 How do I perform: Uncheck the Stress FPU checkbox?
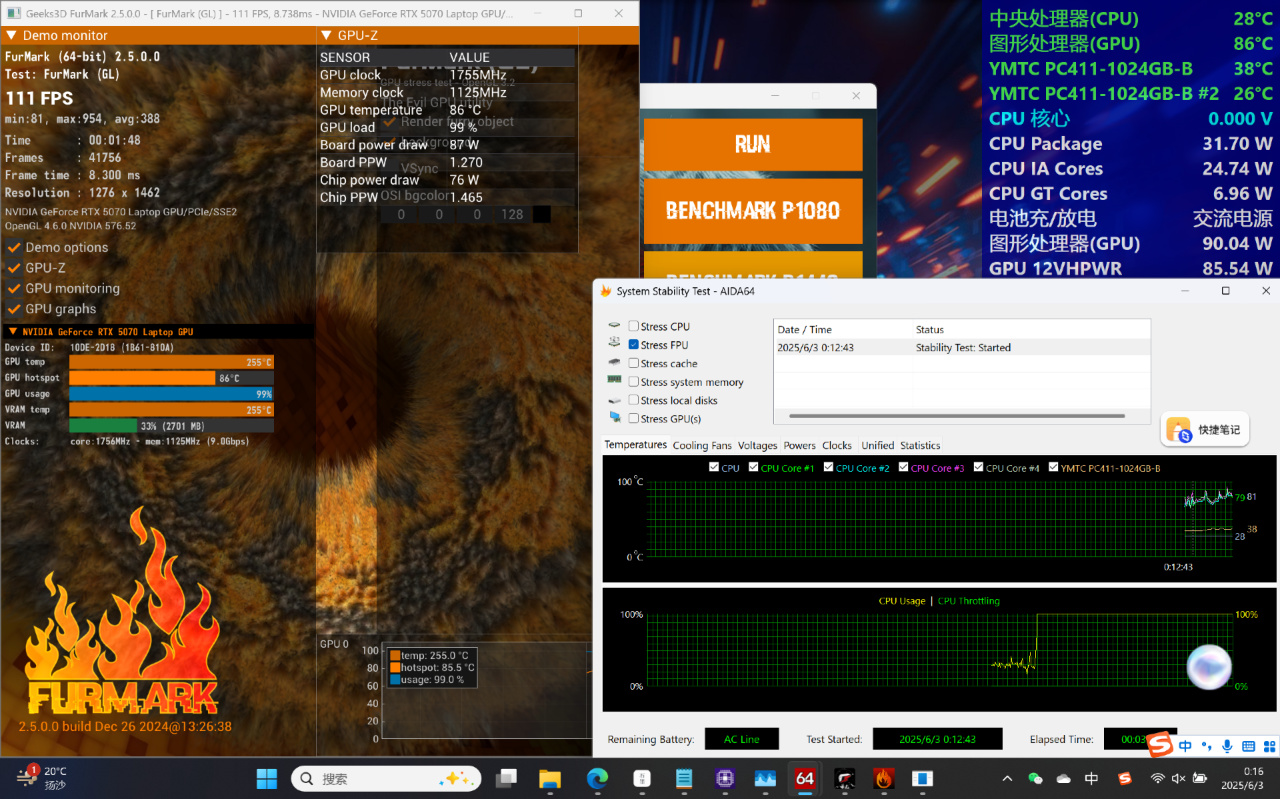(634, 345)
